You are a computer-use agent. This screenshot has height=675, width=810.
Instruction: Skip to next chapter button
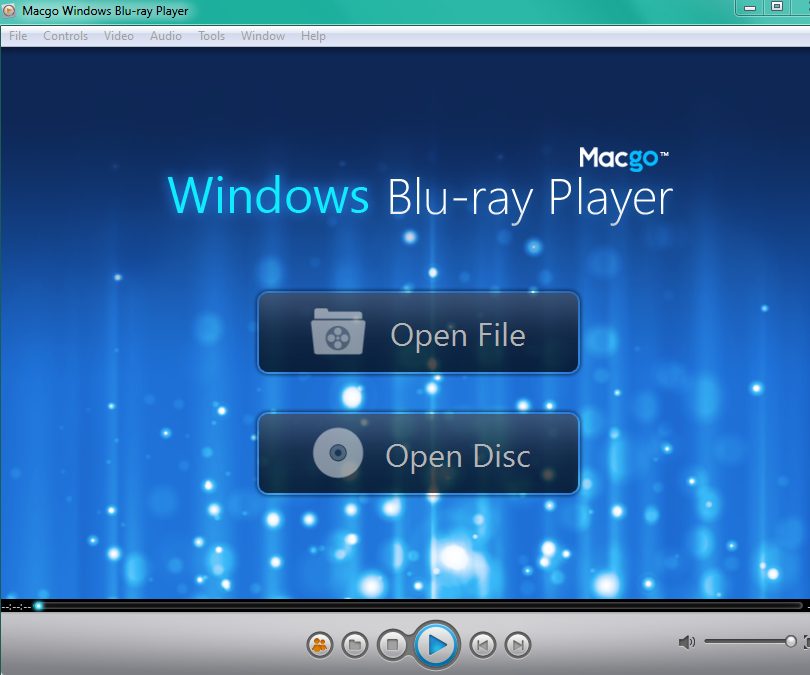pyautogui.click(x=518, y=645)
